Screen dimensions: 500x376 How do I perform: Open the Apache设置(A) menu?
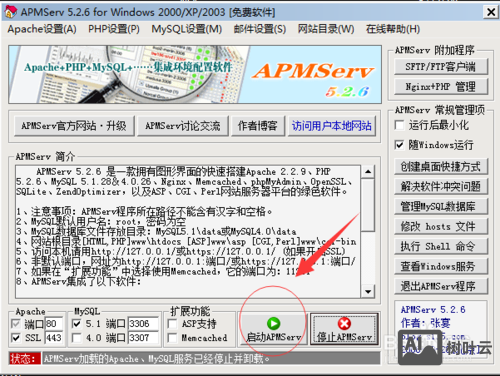click(42, 29)
